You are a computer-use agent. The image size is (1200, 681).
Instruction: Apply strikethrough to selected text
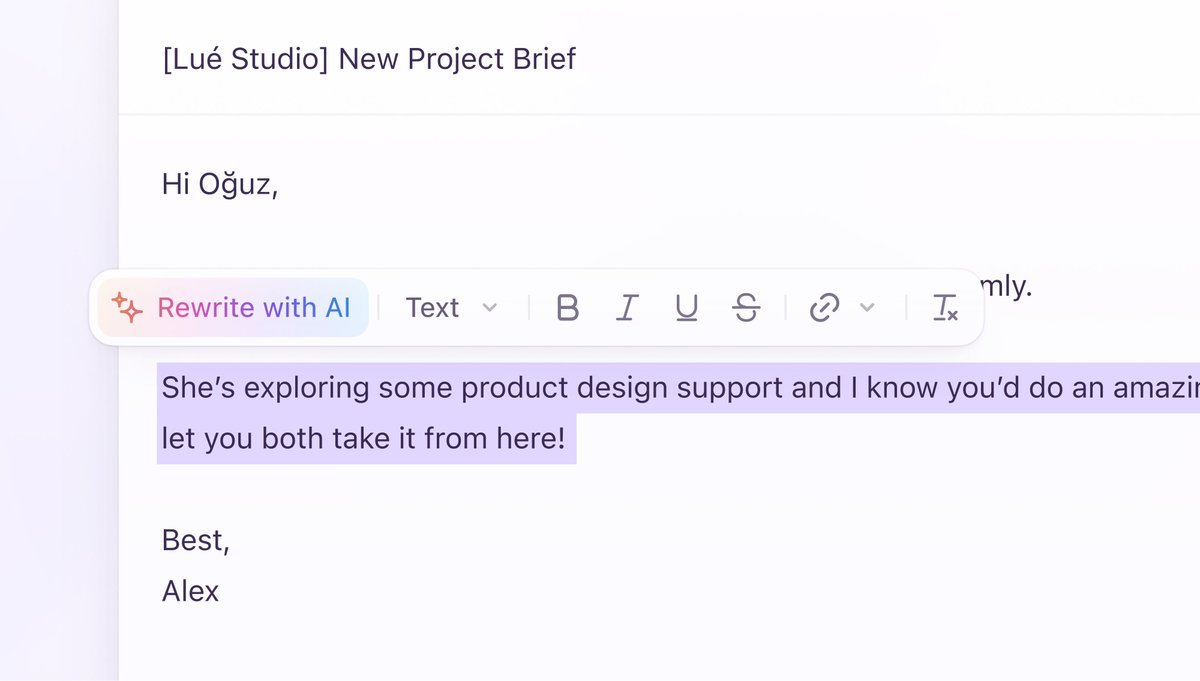point(745,308)
